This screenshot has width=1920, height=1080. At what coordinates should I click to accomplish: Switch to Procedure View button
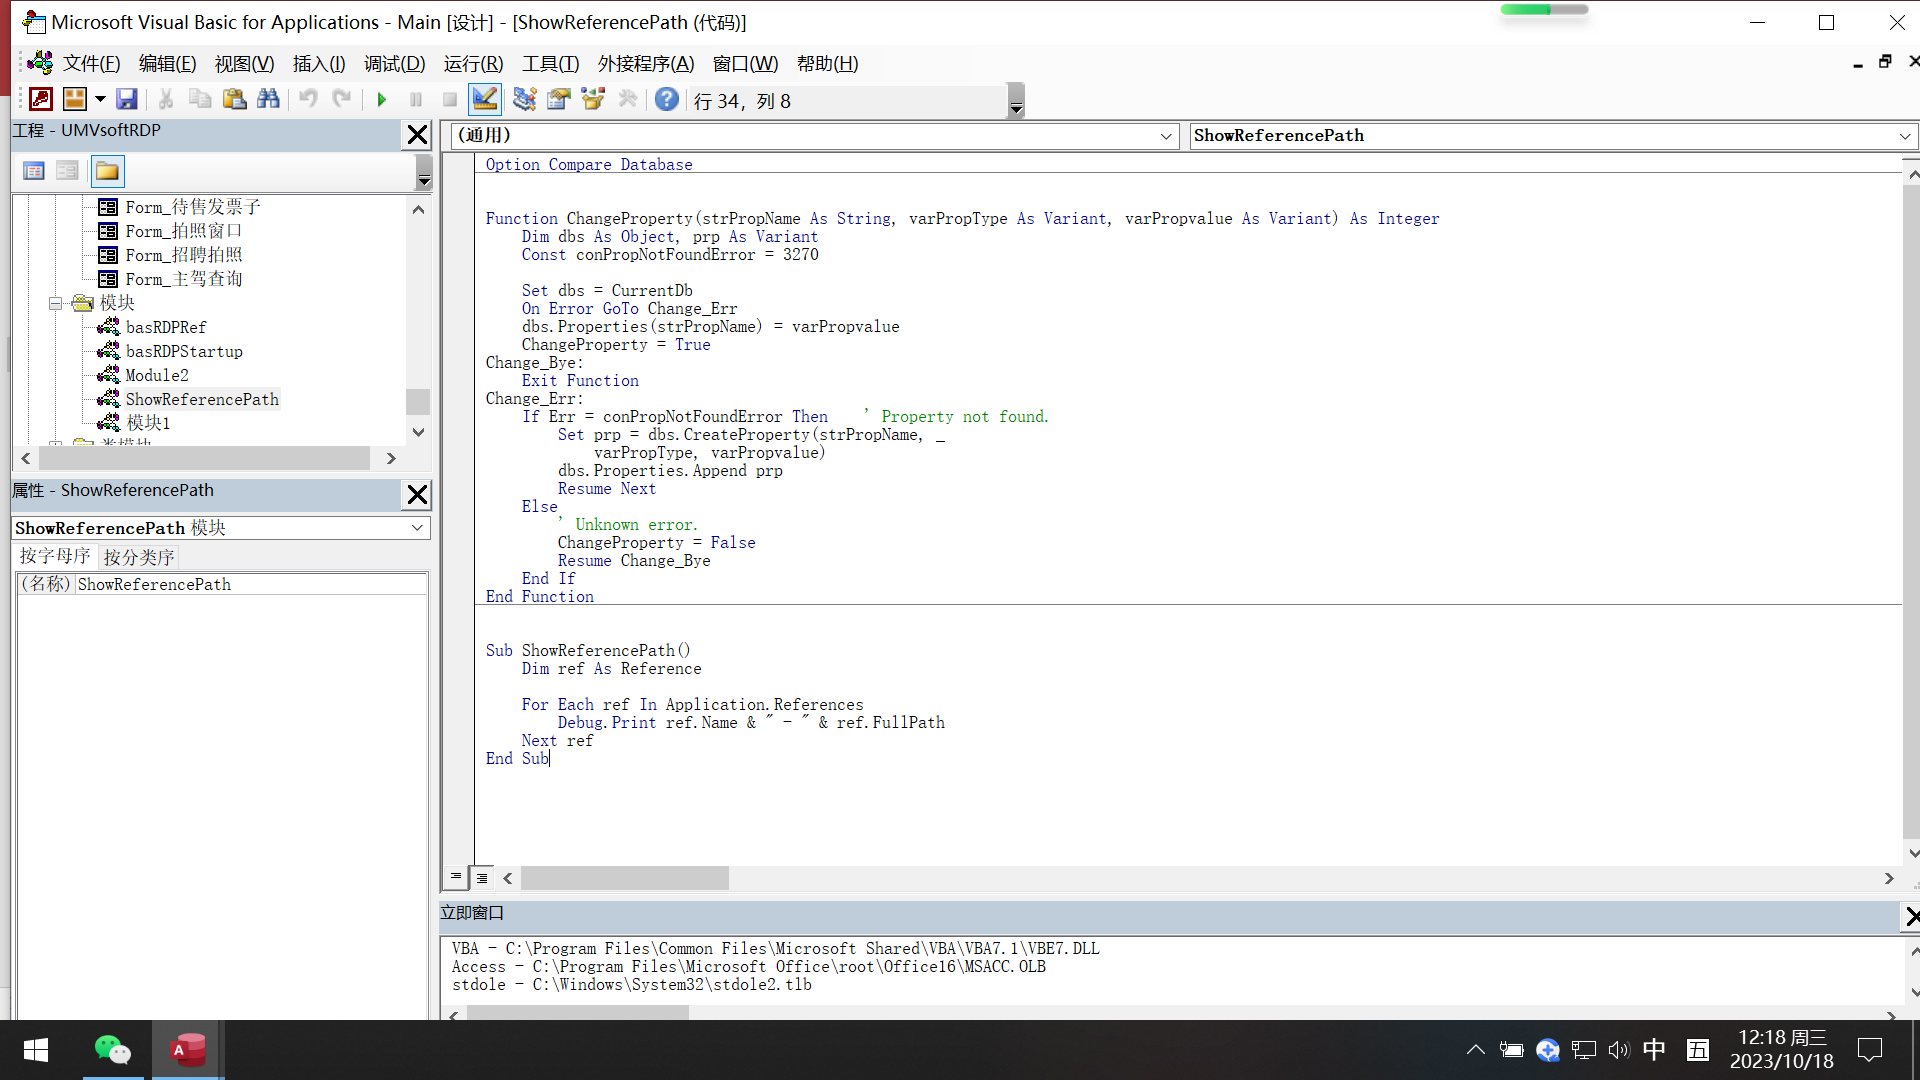tap(456, 877)
